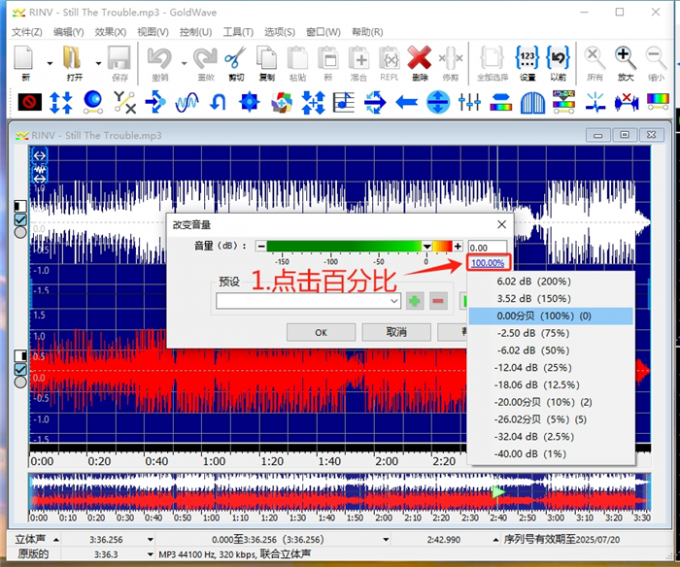This screenshot has width=680, height=567.
Task: Open the 工具(T) menu
Action: coord(238,32)
